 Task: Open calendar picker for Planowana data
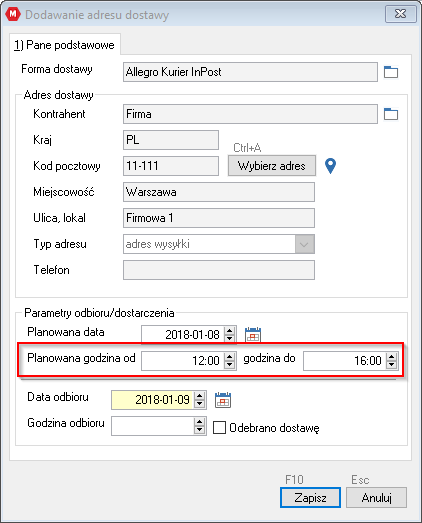click(253, 335)
